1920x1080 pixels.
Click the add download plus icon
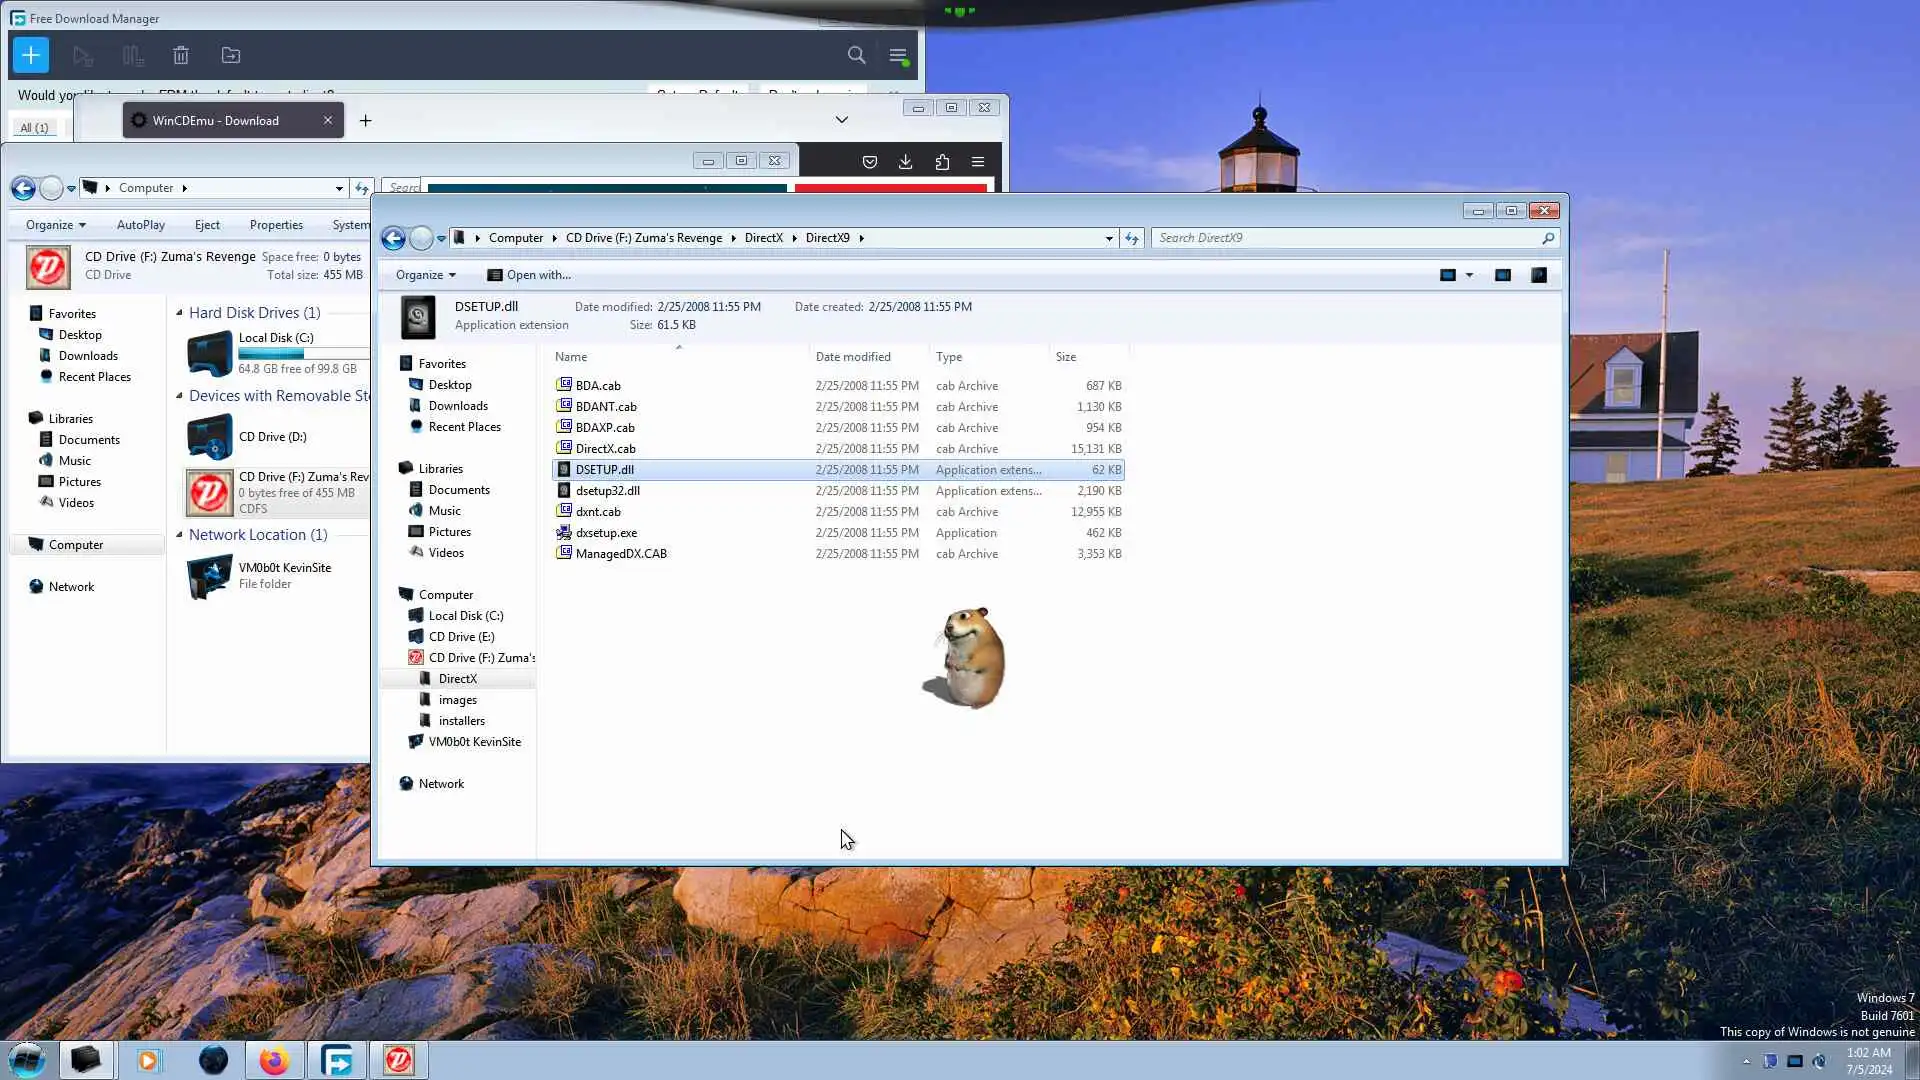[31, 55]
